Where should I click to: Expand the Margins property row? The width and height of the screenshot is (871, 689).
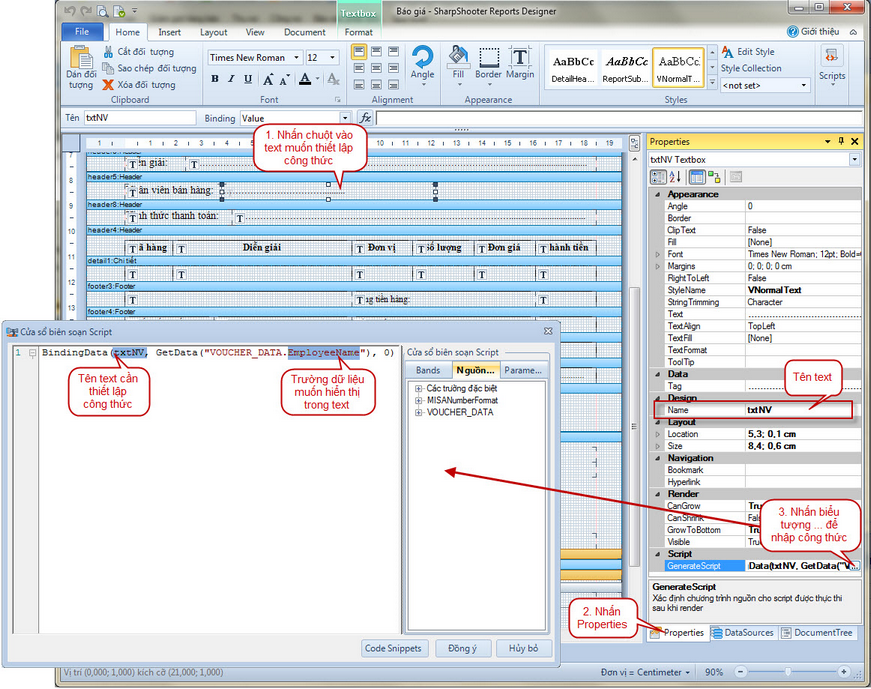(658, 266)
